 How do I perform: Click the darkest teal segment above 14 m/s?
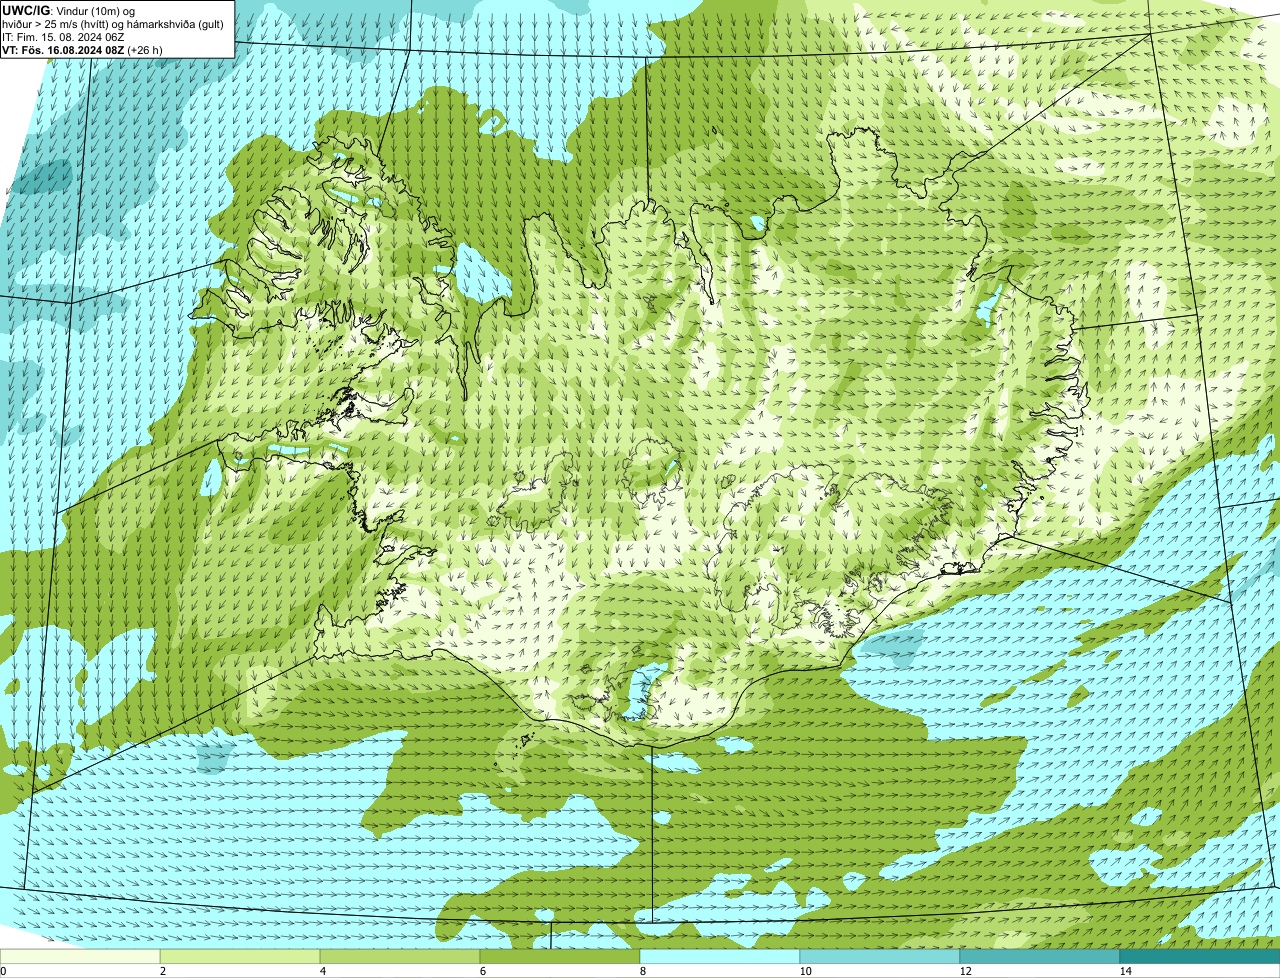(x=1200, y=956)
